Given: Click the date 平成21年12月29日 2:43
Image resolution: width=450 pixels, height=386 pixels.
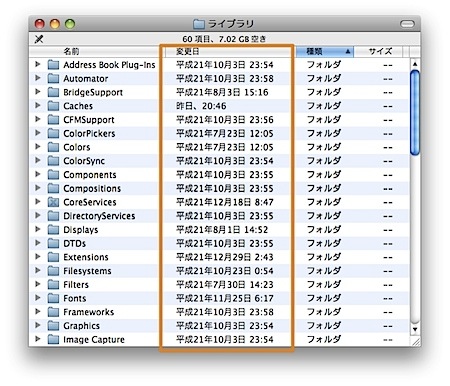Looking at the screenshot, I should 225,257.
